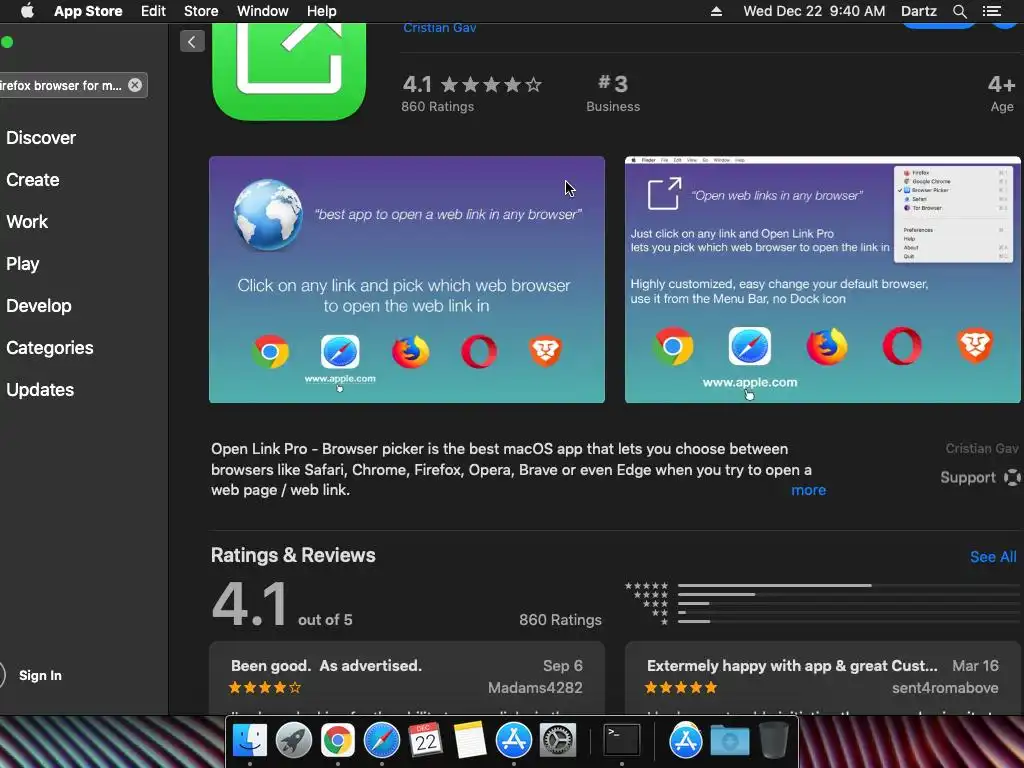Click the Dartz user name in menu bar
Screen dimensions: 1024x768
click(918, 11)
